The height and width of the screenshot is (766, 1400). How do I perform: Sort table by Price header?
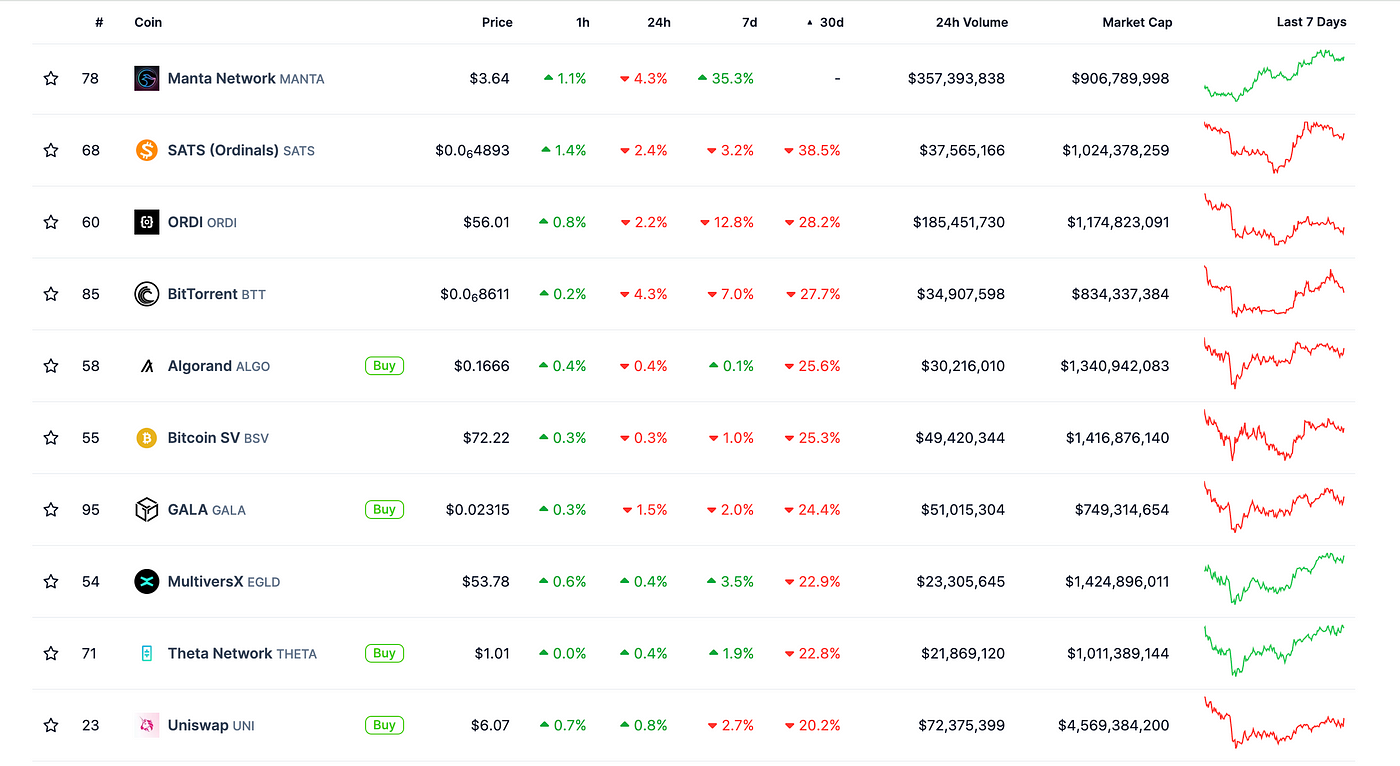click(x=497, y=22)
